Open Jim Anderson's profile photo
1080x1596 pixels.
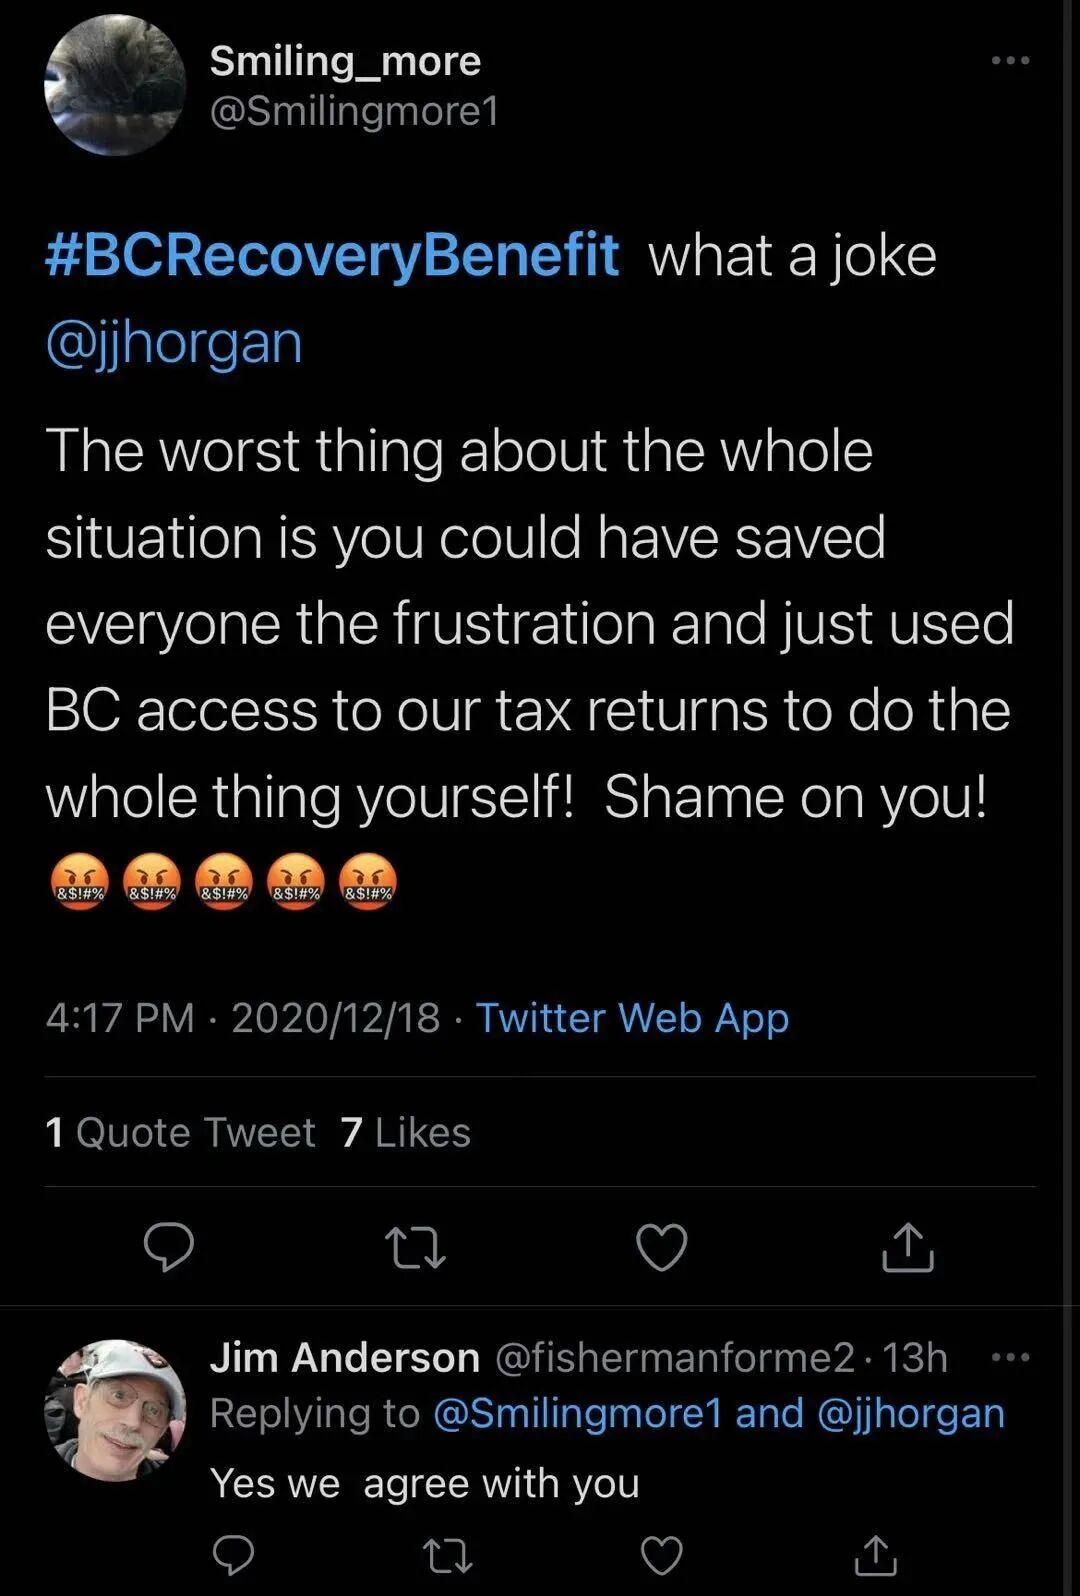pos(115,1410)
